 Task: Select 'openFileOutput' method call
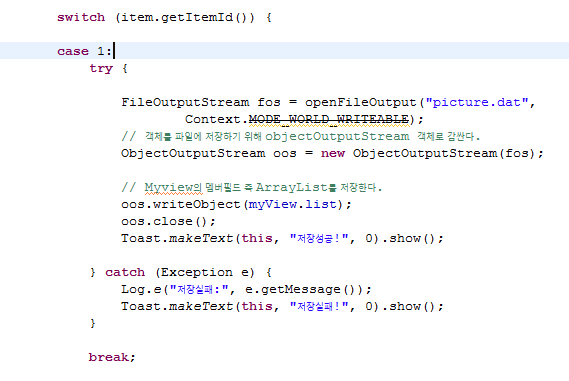[360, 102]
